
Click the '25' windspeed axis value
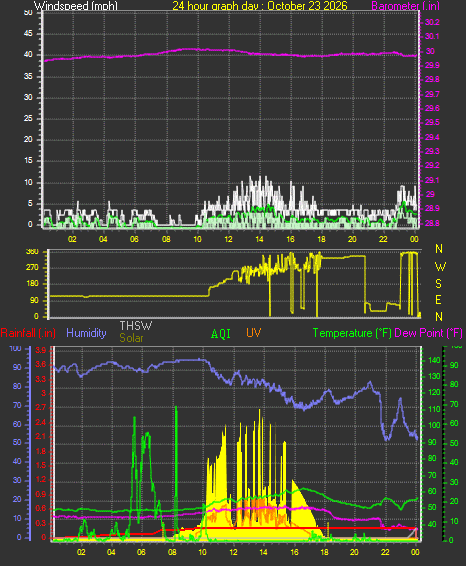tap(28, 118)
